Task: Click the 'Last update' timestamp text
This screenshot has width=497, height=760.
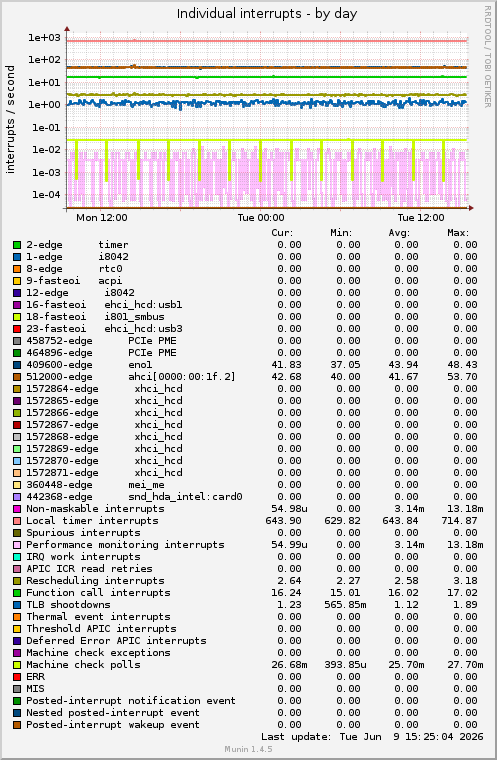Action: point(372,737)
